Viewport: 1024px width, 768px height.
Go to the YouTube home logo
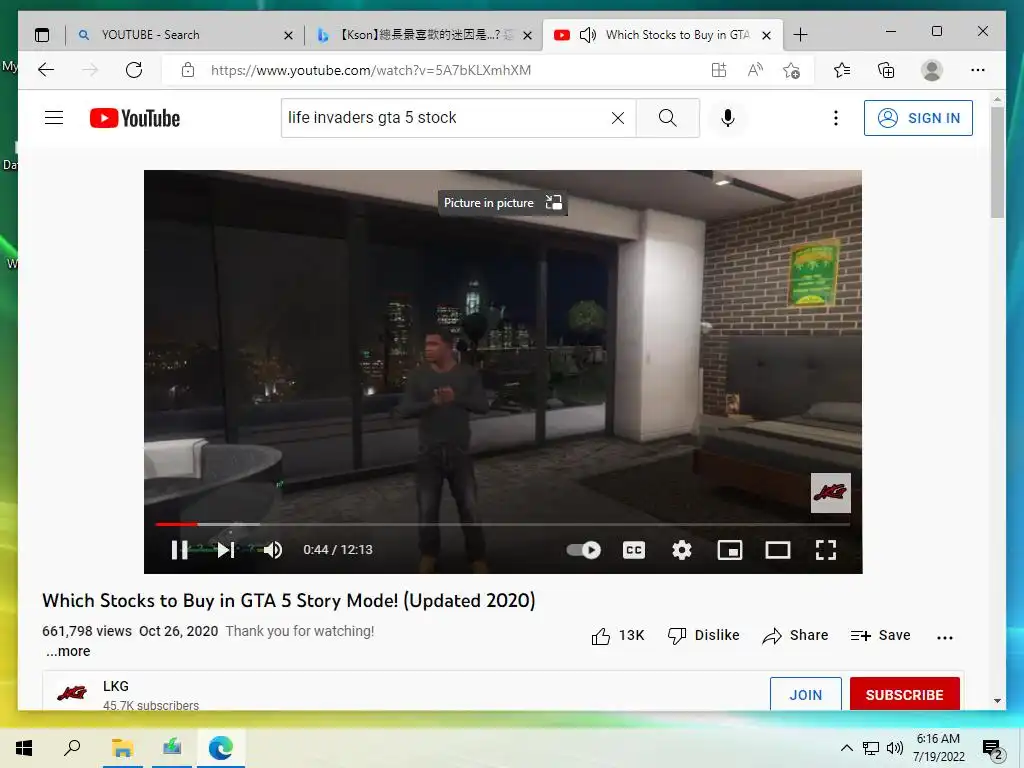point(135,118)
